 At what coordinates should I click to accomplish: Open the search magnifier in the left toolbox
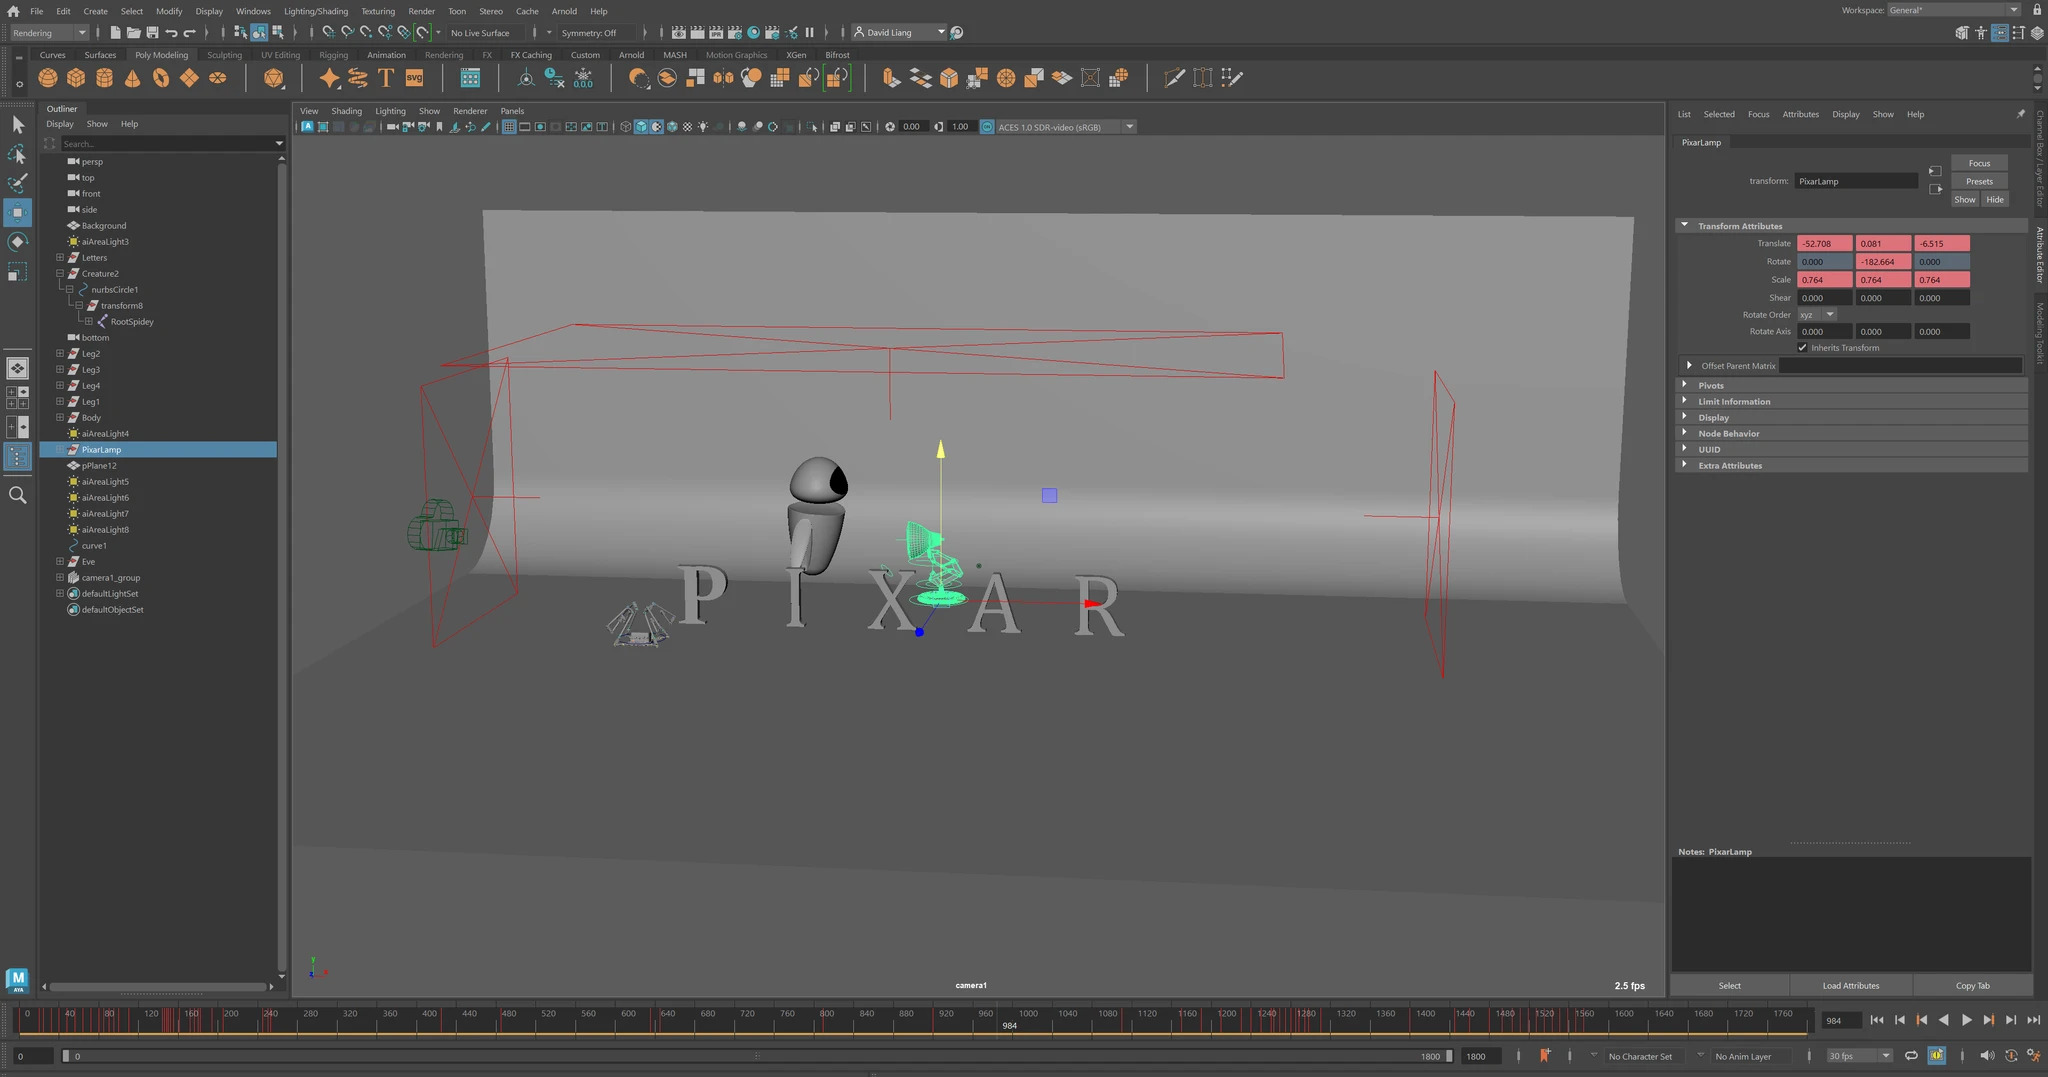17,495
